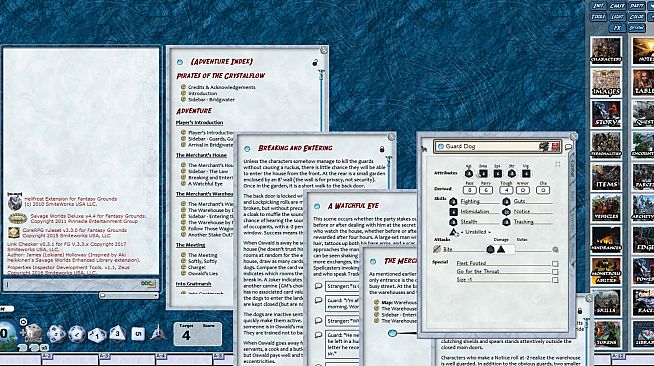Screen dimensions: 654x366
Task: Click the Target number box showing 4
Action: [186, 336]
